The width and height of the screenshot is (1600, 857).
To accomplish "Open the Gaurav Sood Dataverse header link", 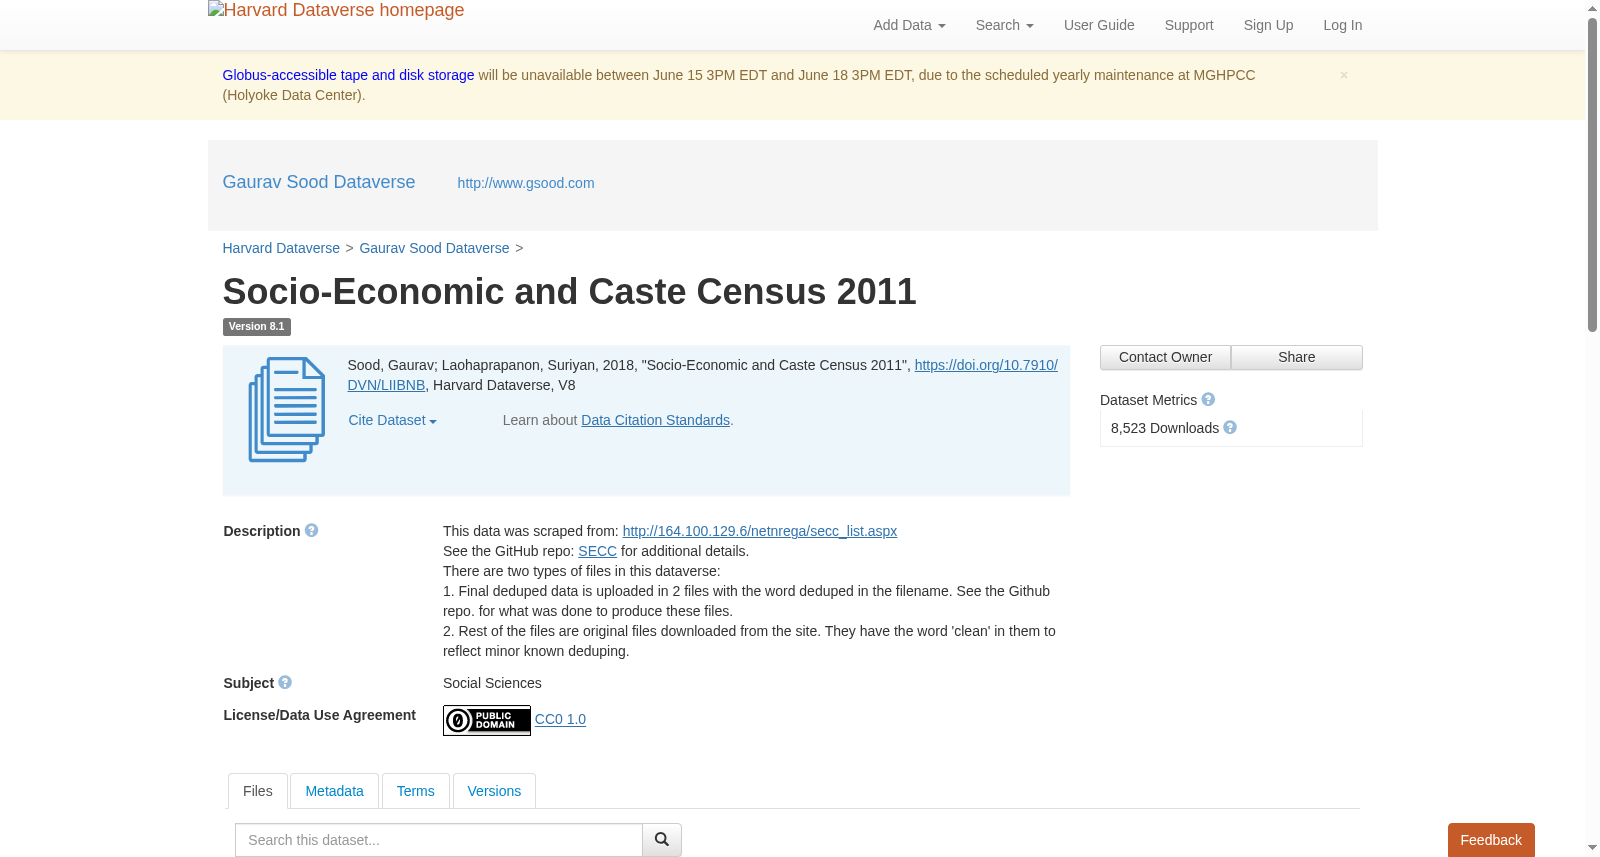I will [319, 182].
